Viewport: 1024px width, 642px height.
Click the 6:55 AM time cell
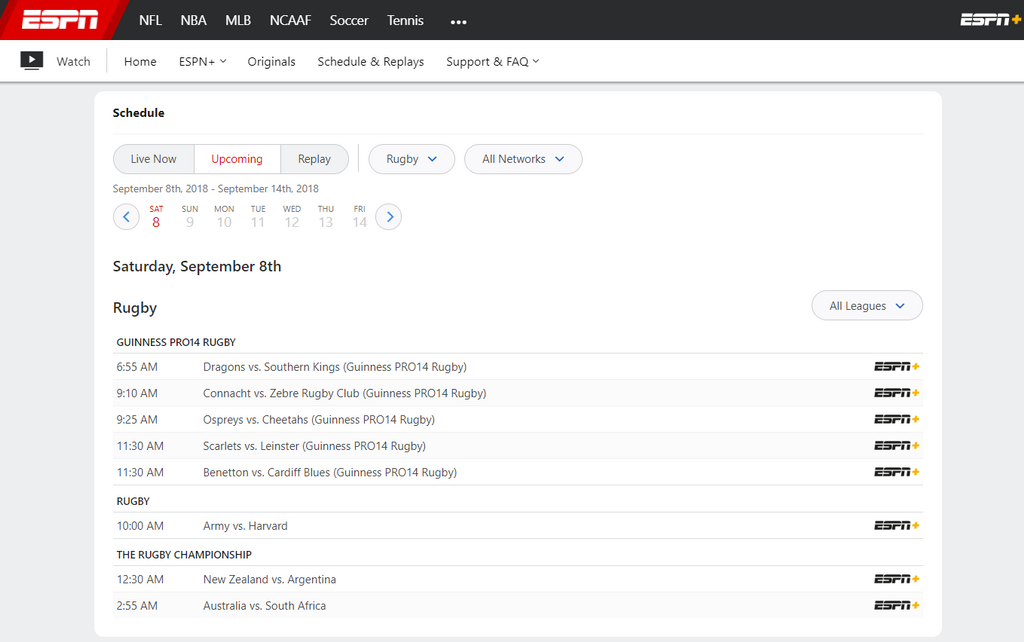[137, 367]
